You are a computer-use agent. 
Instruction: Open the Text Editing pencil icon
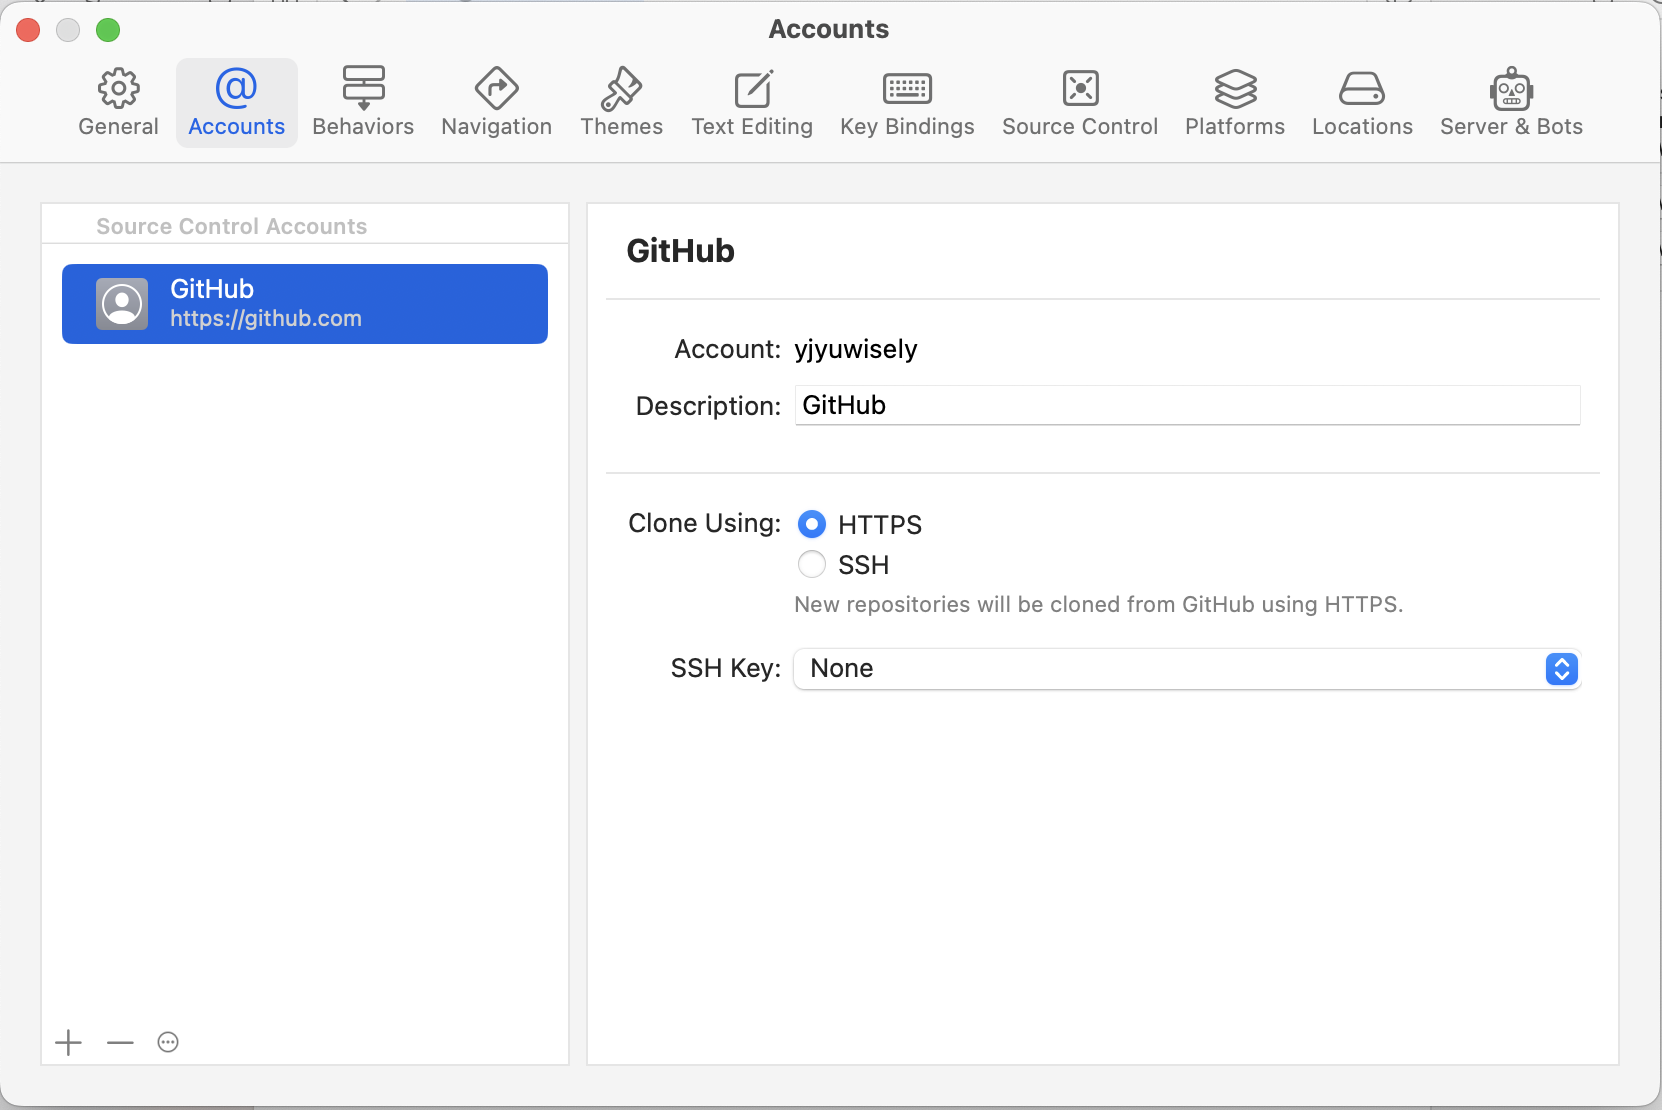tap(753, 89)
